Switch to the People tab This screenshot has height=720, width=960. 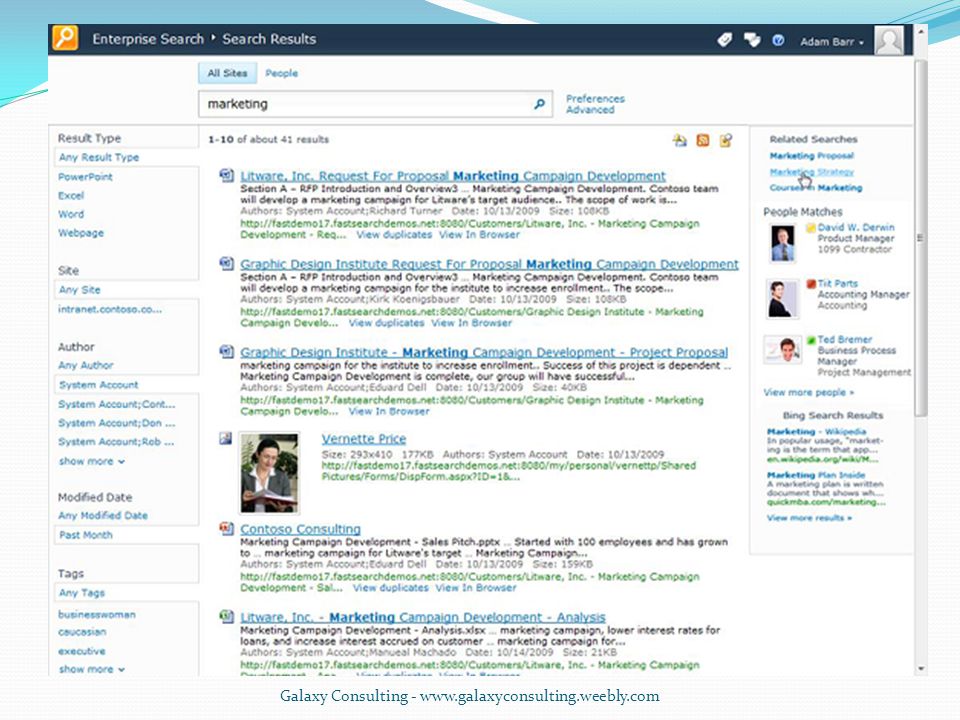coord(281,73)
